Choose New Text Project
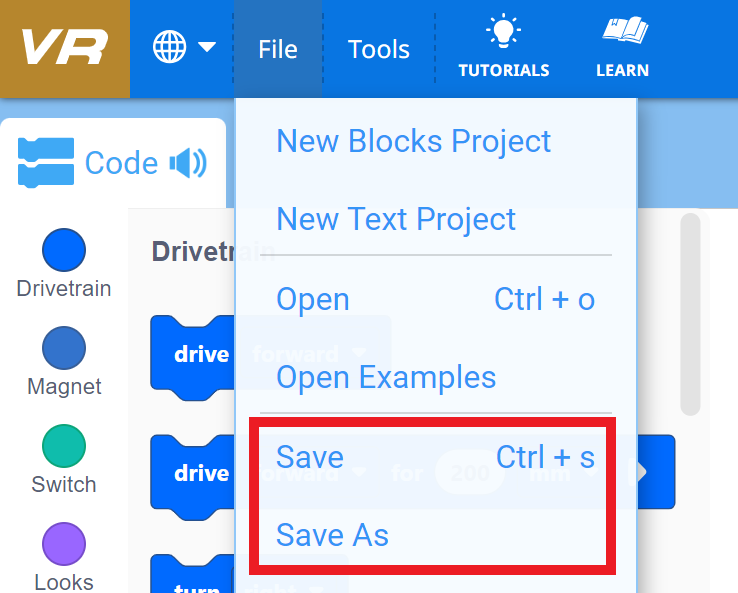Image resolution: width=738 pixels, height=593 pixels. [396, 219]
